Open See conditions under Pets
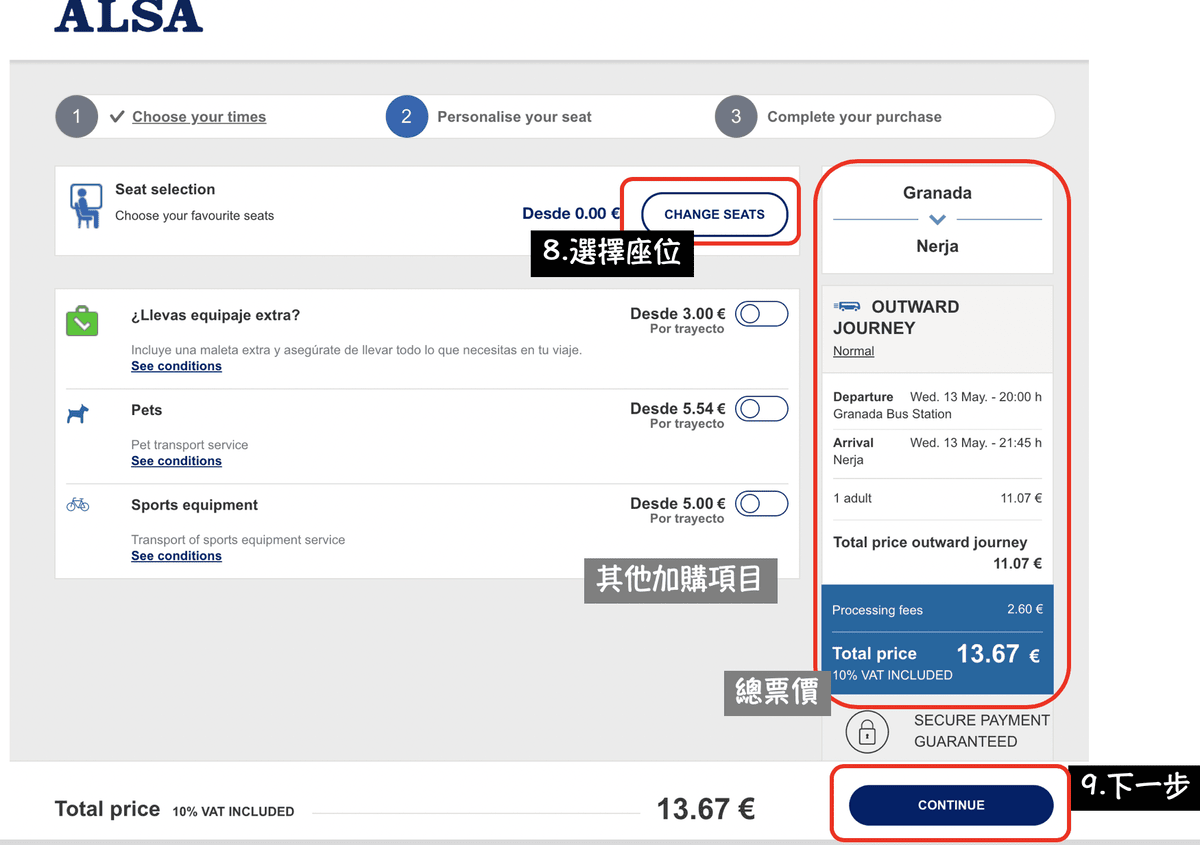This screenshot has height=845, width=1200. pos(176,461)
